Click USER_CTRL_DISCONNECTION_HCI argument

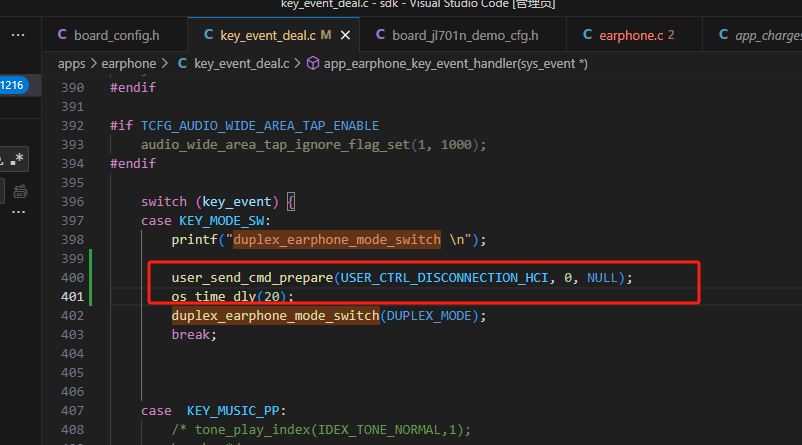tap(444, 278)
